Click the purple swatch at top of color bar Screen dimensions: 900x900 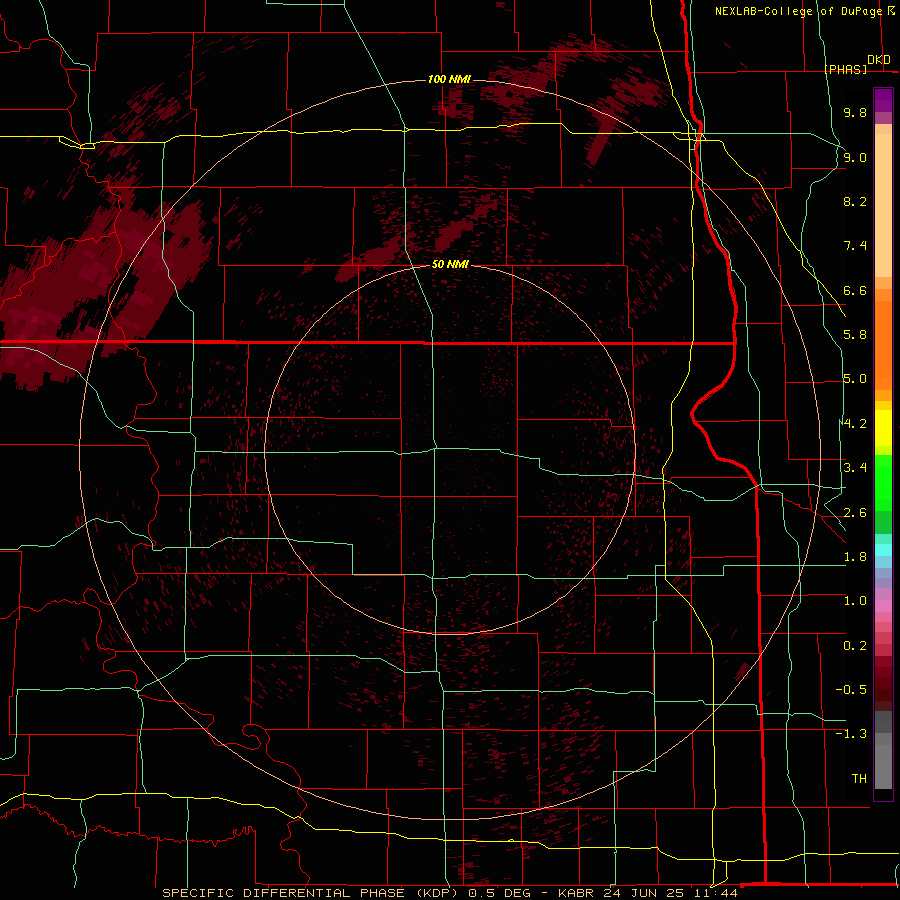(883, 100)
